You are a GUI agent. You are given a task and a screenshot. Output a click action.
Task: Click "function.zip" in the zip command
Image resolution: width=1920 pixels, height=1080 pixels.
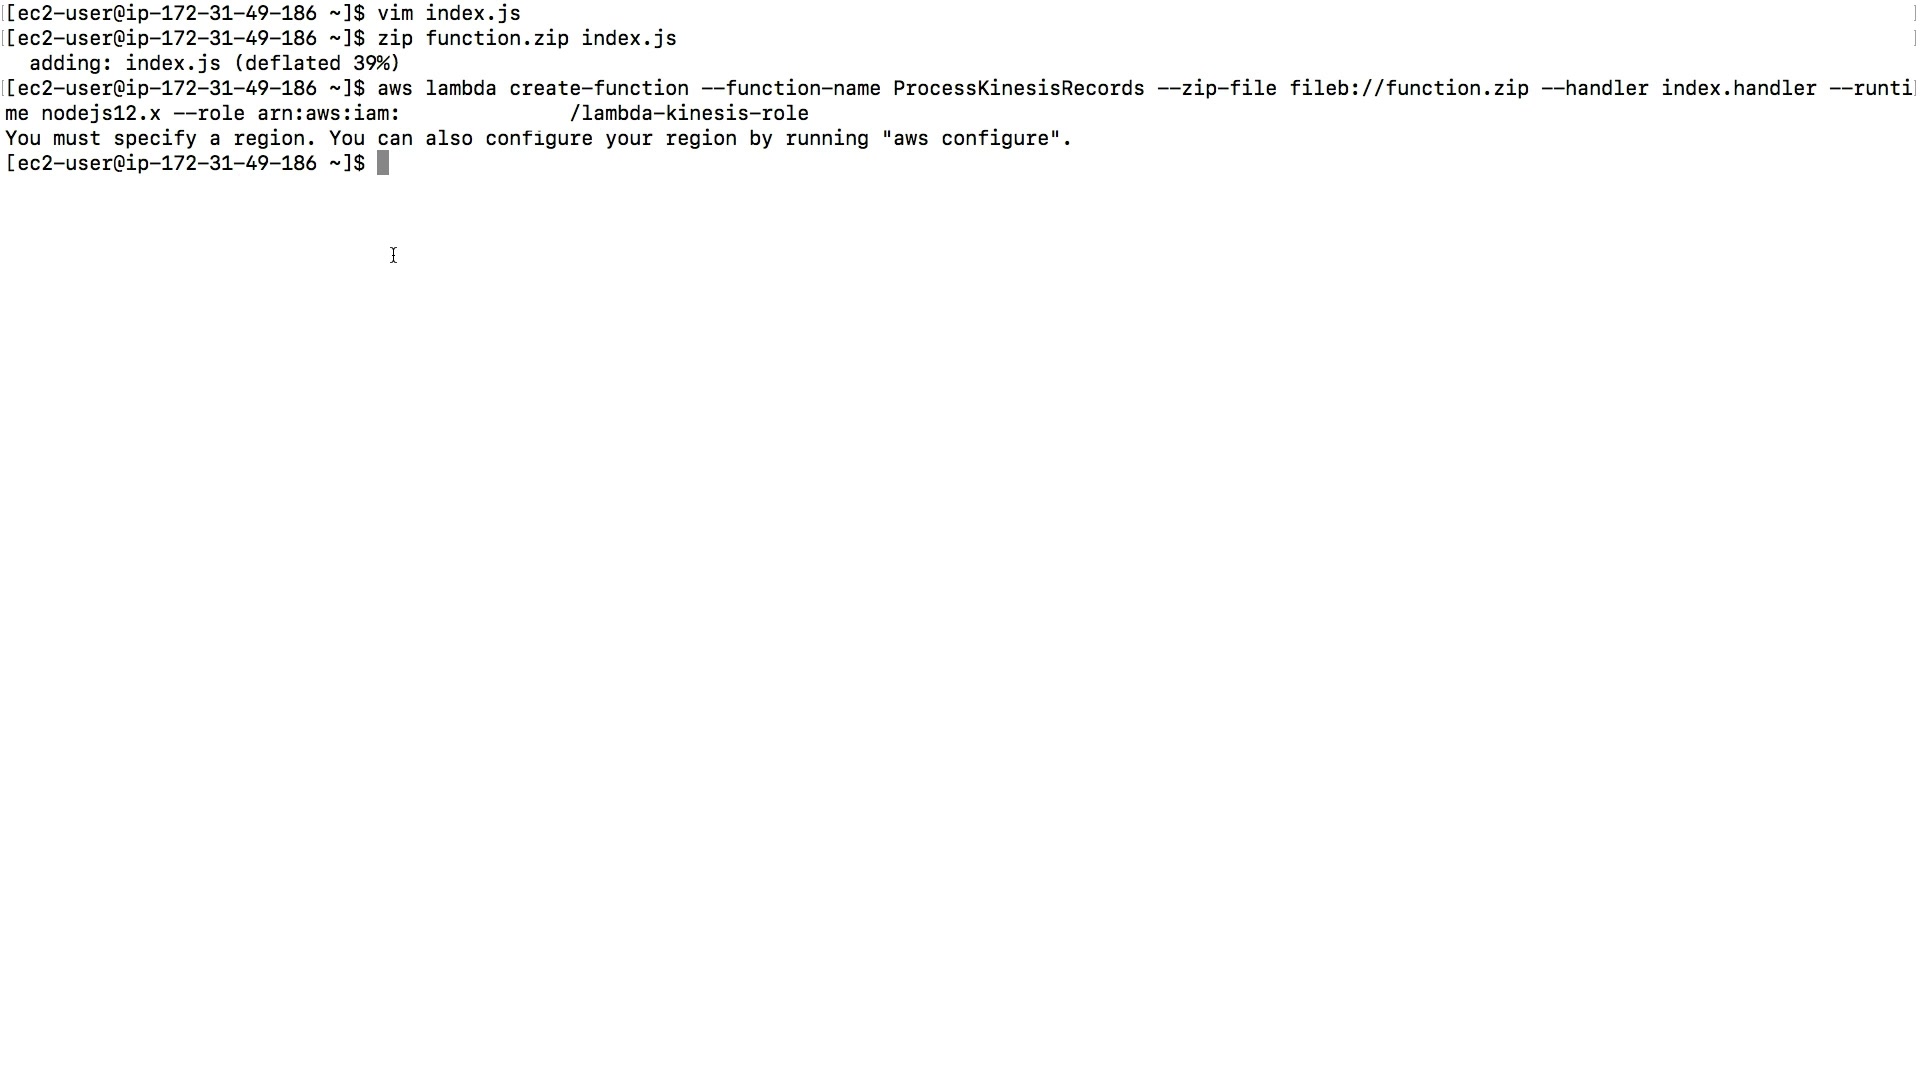pos(497,38)
